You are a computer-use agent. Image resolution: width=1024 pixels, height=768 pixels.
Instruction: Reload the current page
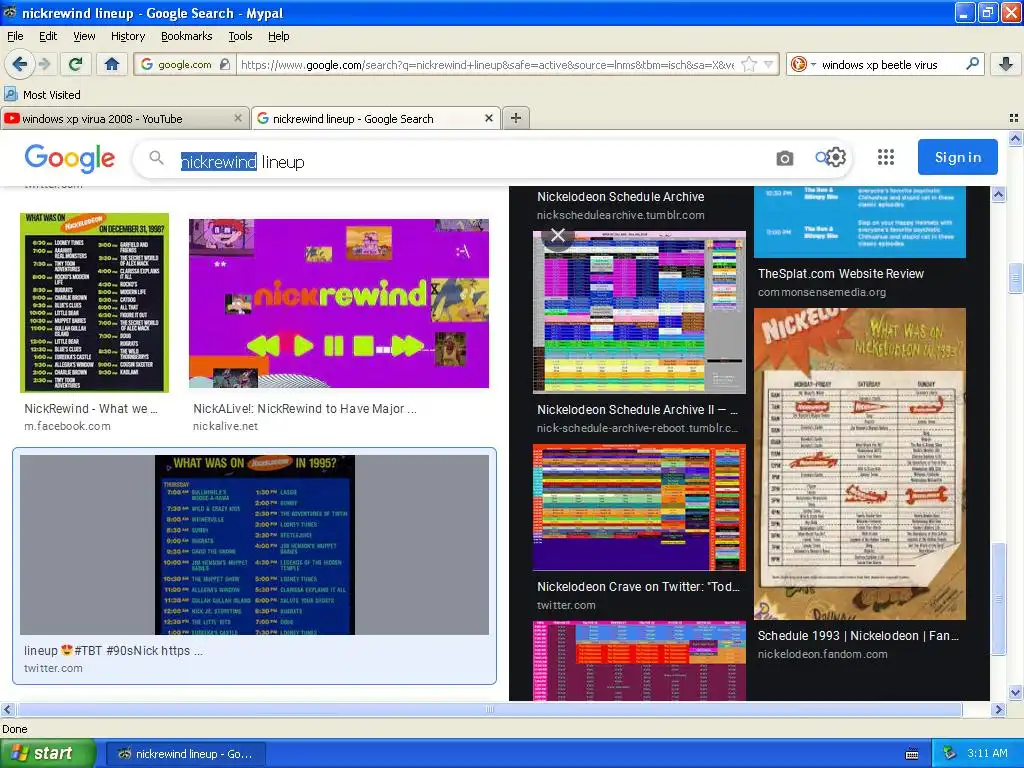point(76,64)
